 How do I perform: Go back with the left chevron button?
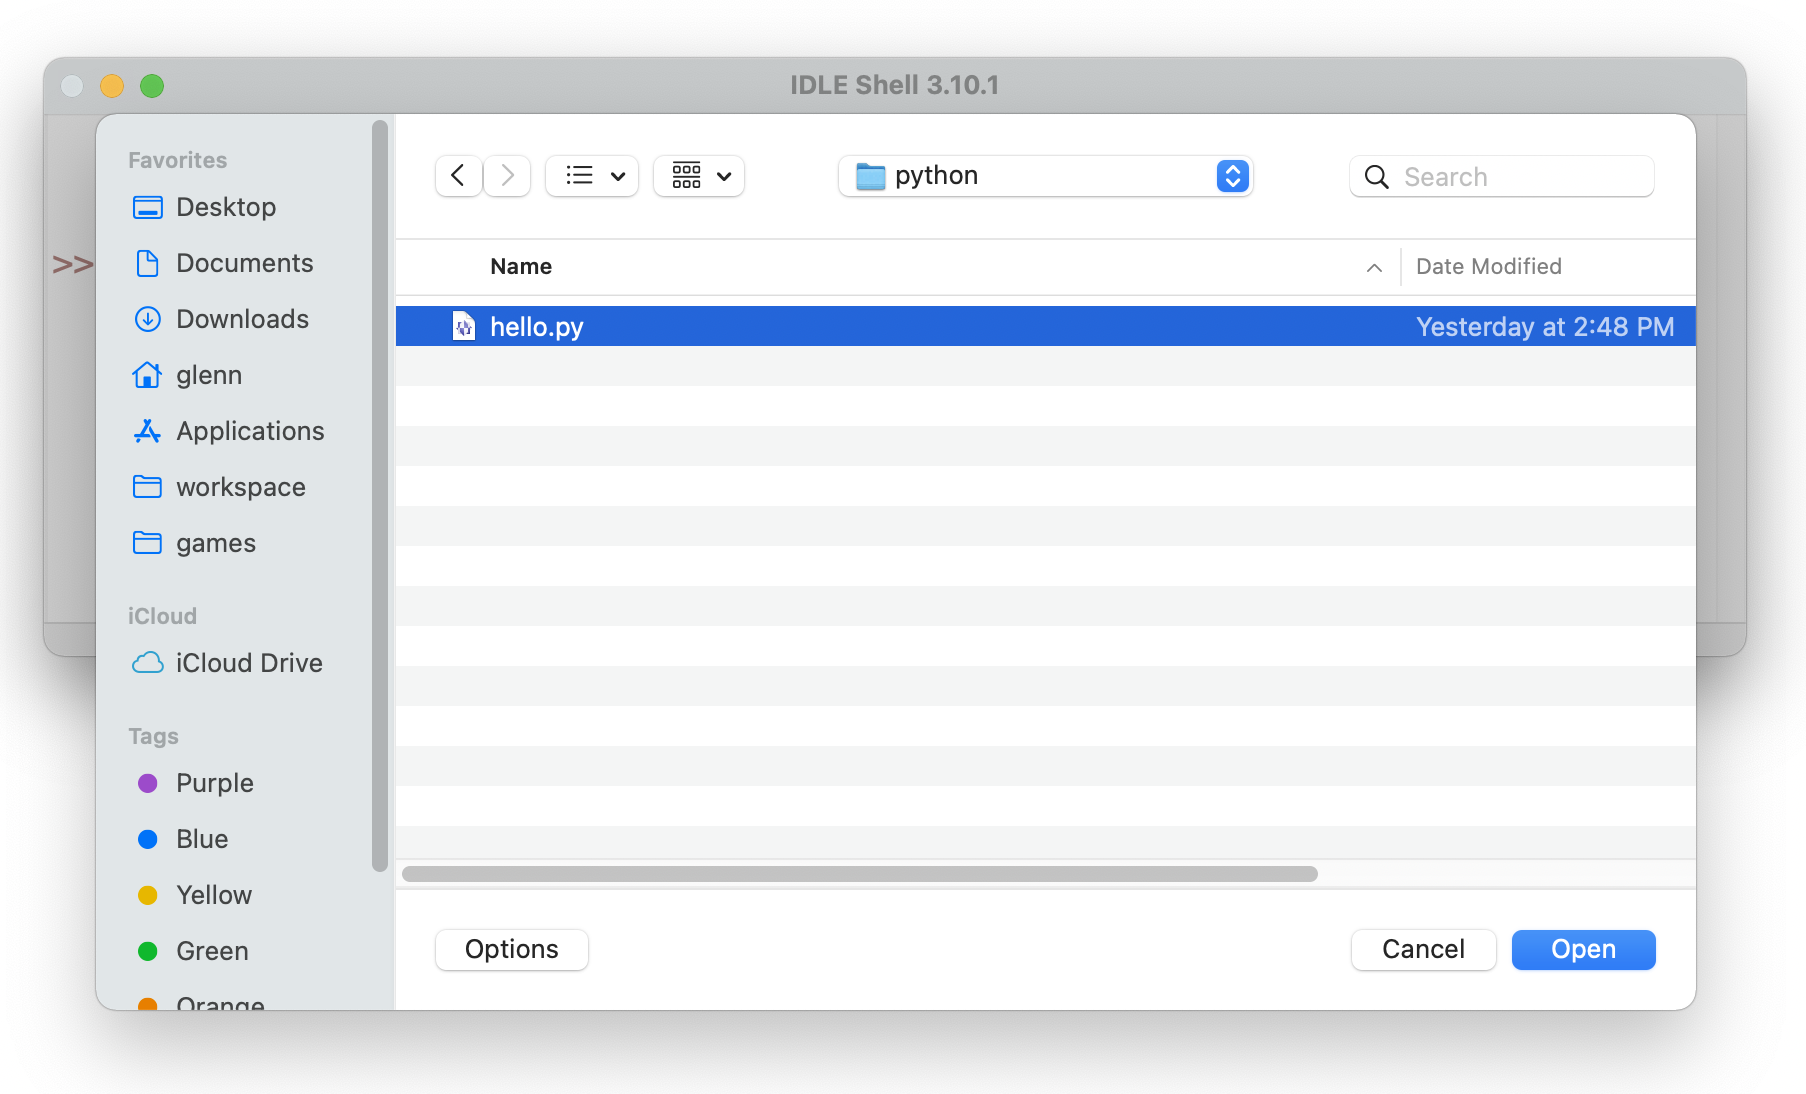pyautogui.click(x=459, y=176)
